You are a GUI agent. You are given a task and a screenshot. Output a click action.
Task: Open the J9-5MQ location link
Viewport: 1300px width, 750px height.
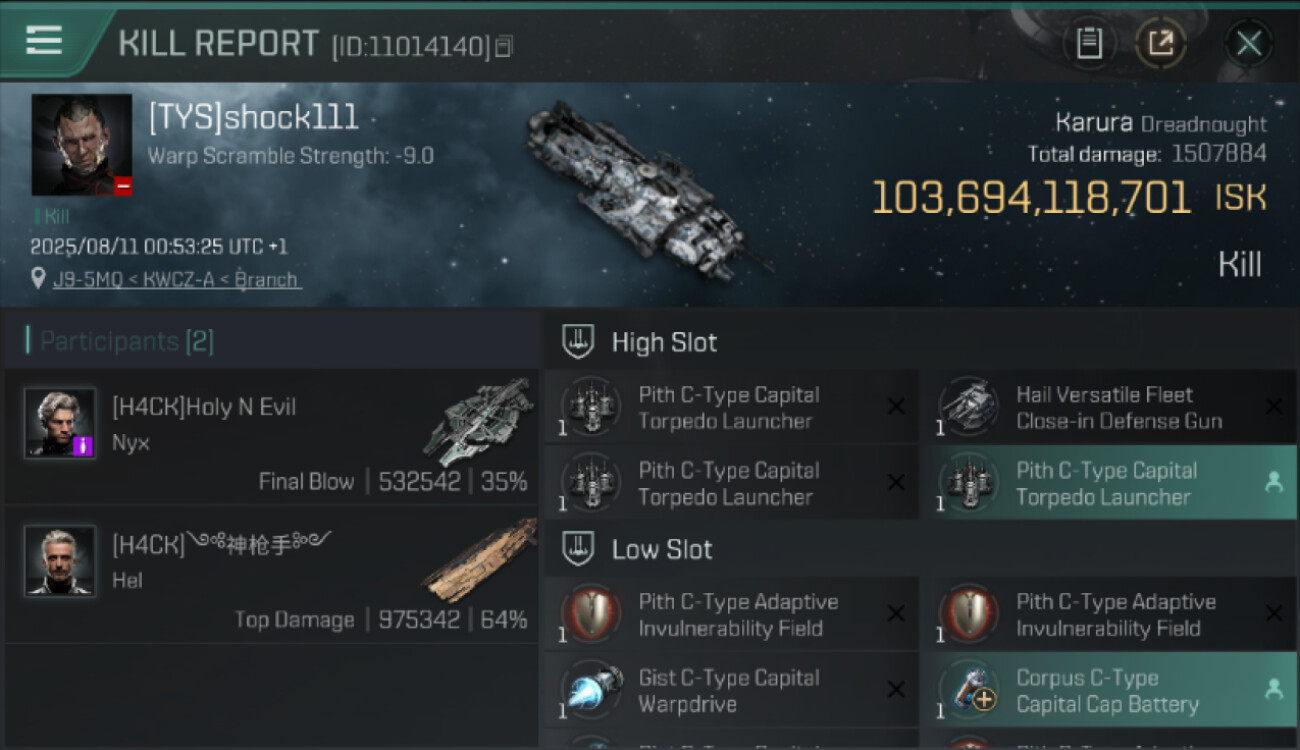[177, 280]
